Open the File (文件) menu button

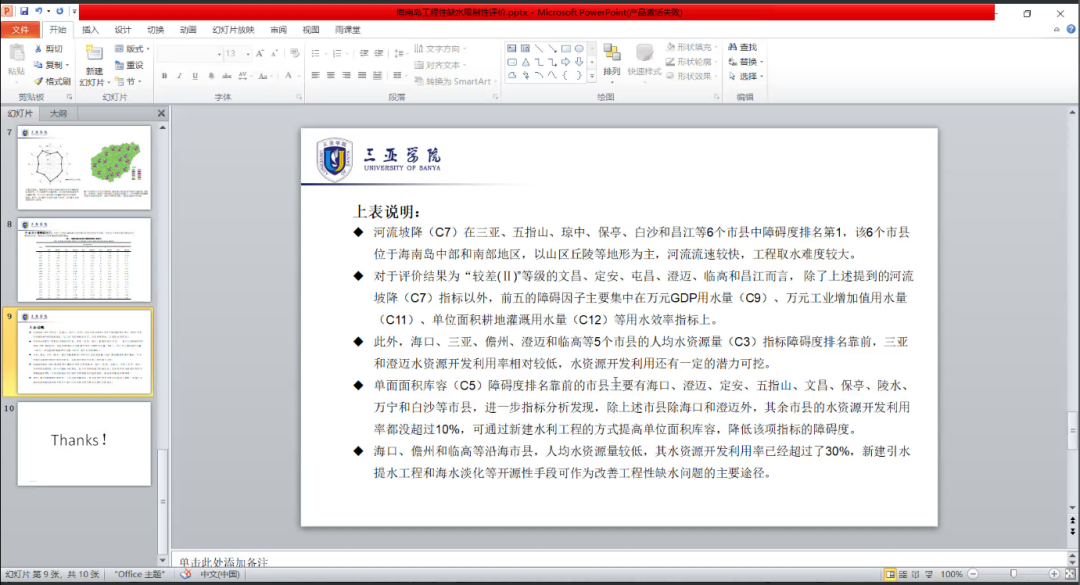click(21, 30)
